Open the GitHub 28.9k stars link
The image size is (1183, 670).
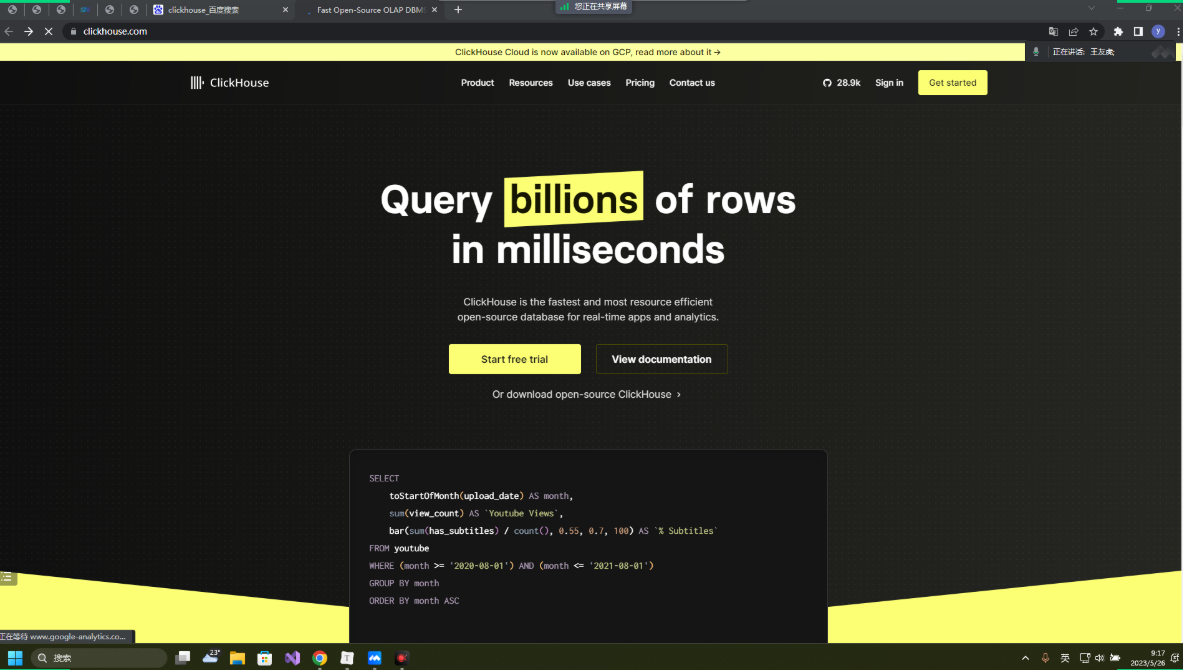coord(841,83)
